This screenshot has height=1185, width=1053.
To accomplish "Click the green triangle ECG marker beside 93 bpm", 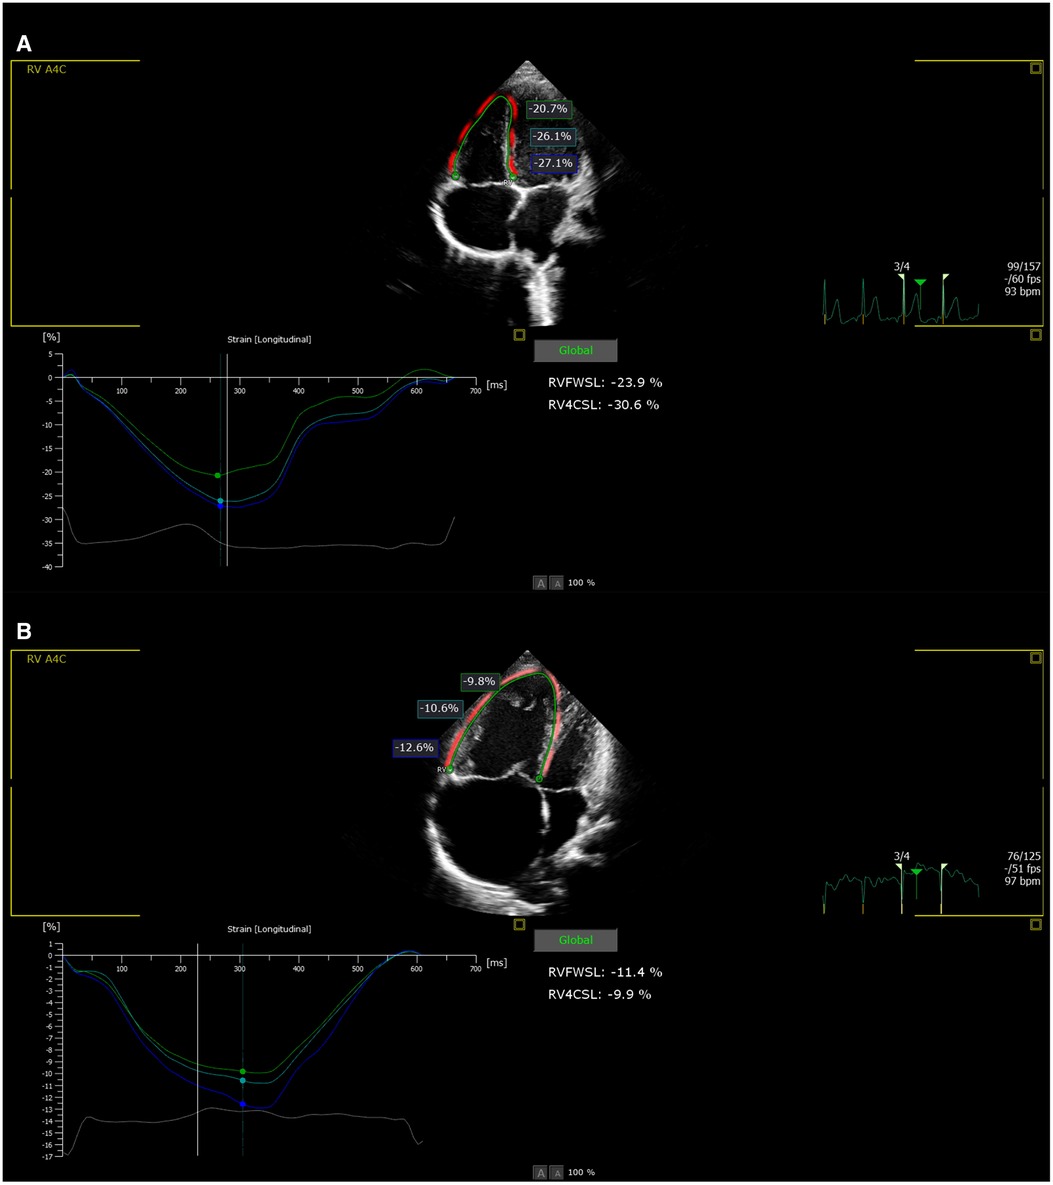I will pos(920,283).
